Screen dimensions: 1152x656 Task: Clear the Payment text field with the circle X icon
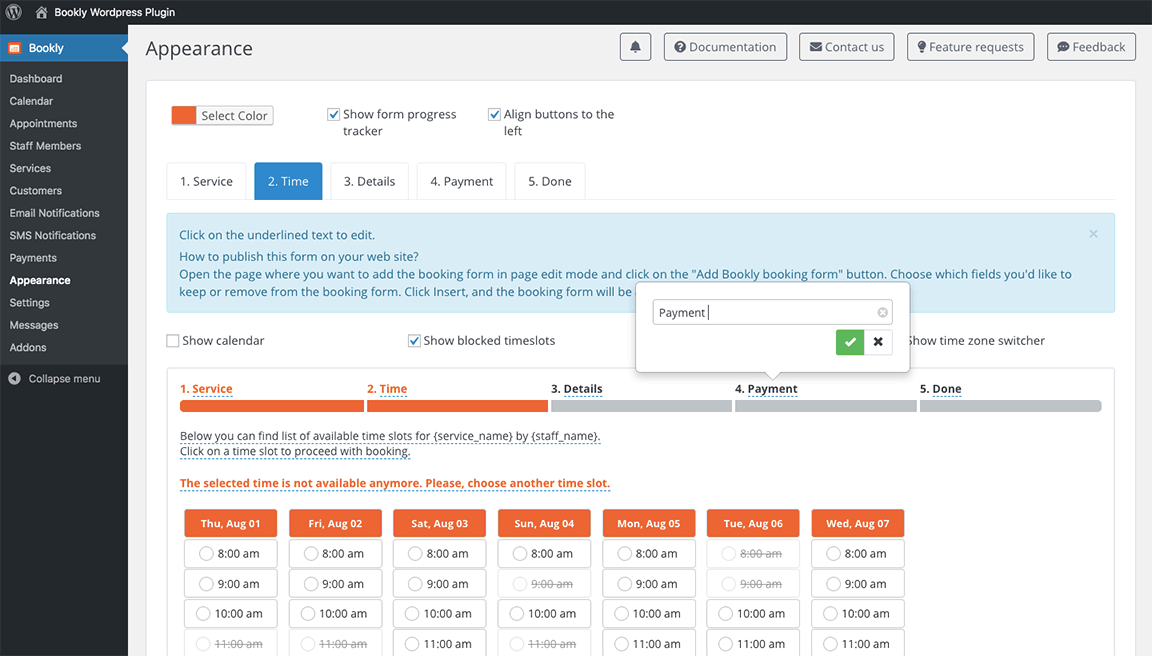click(882, 312)
